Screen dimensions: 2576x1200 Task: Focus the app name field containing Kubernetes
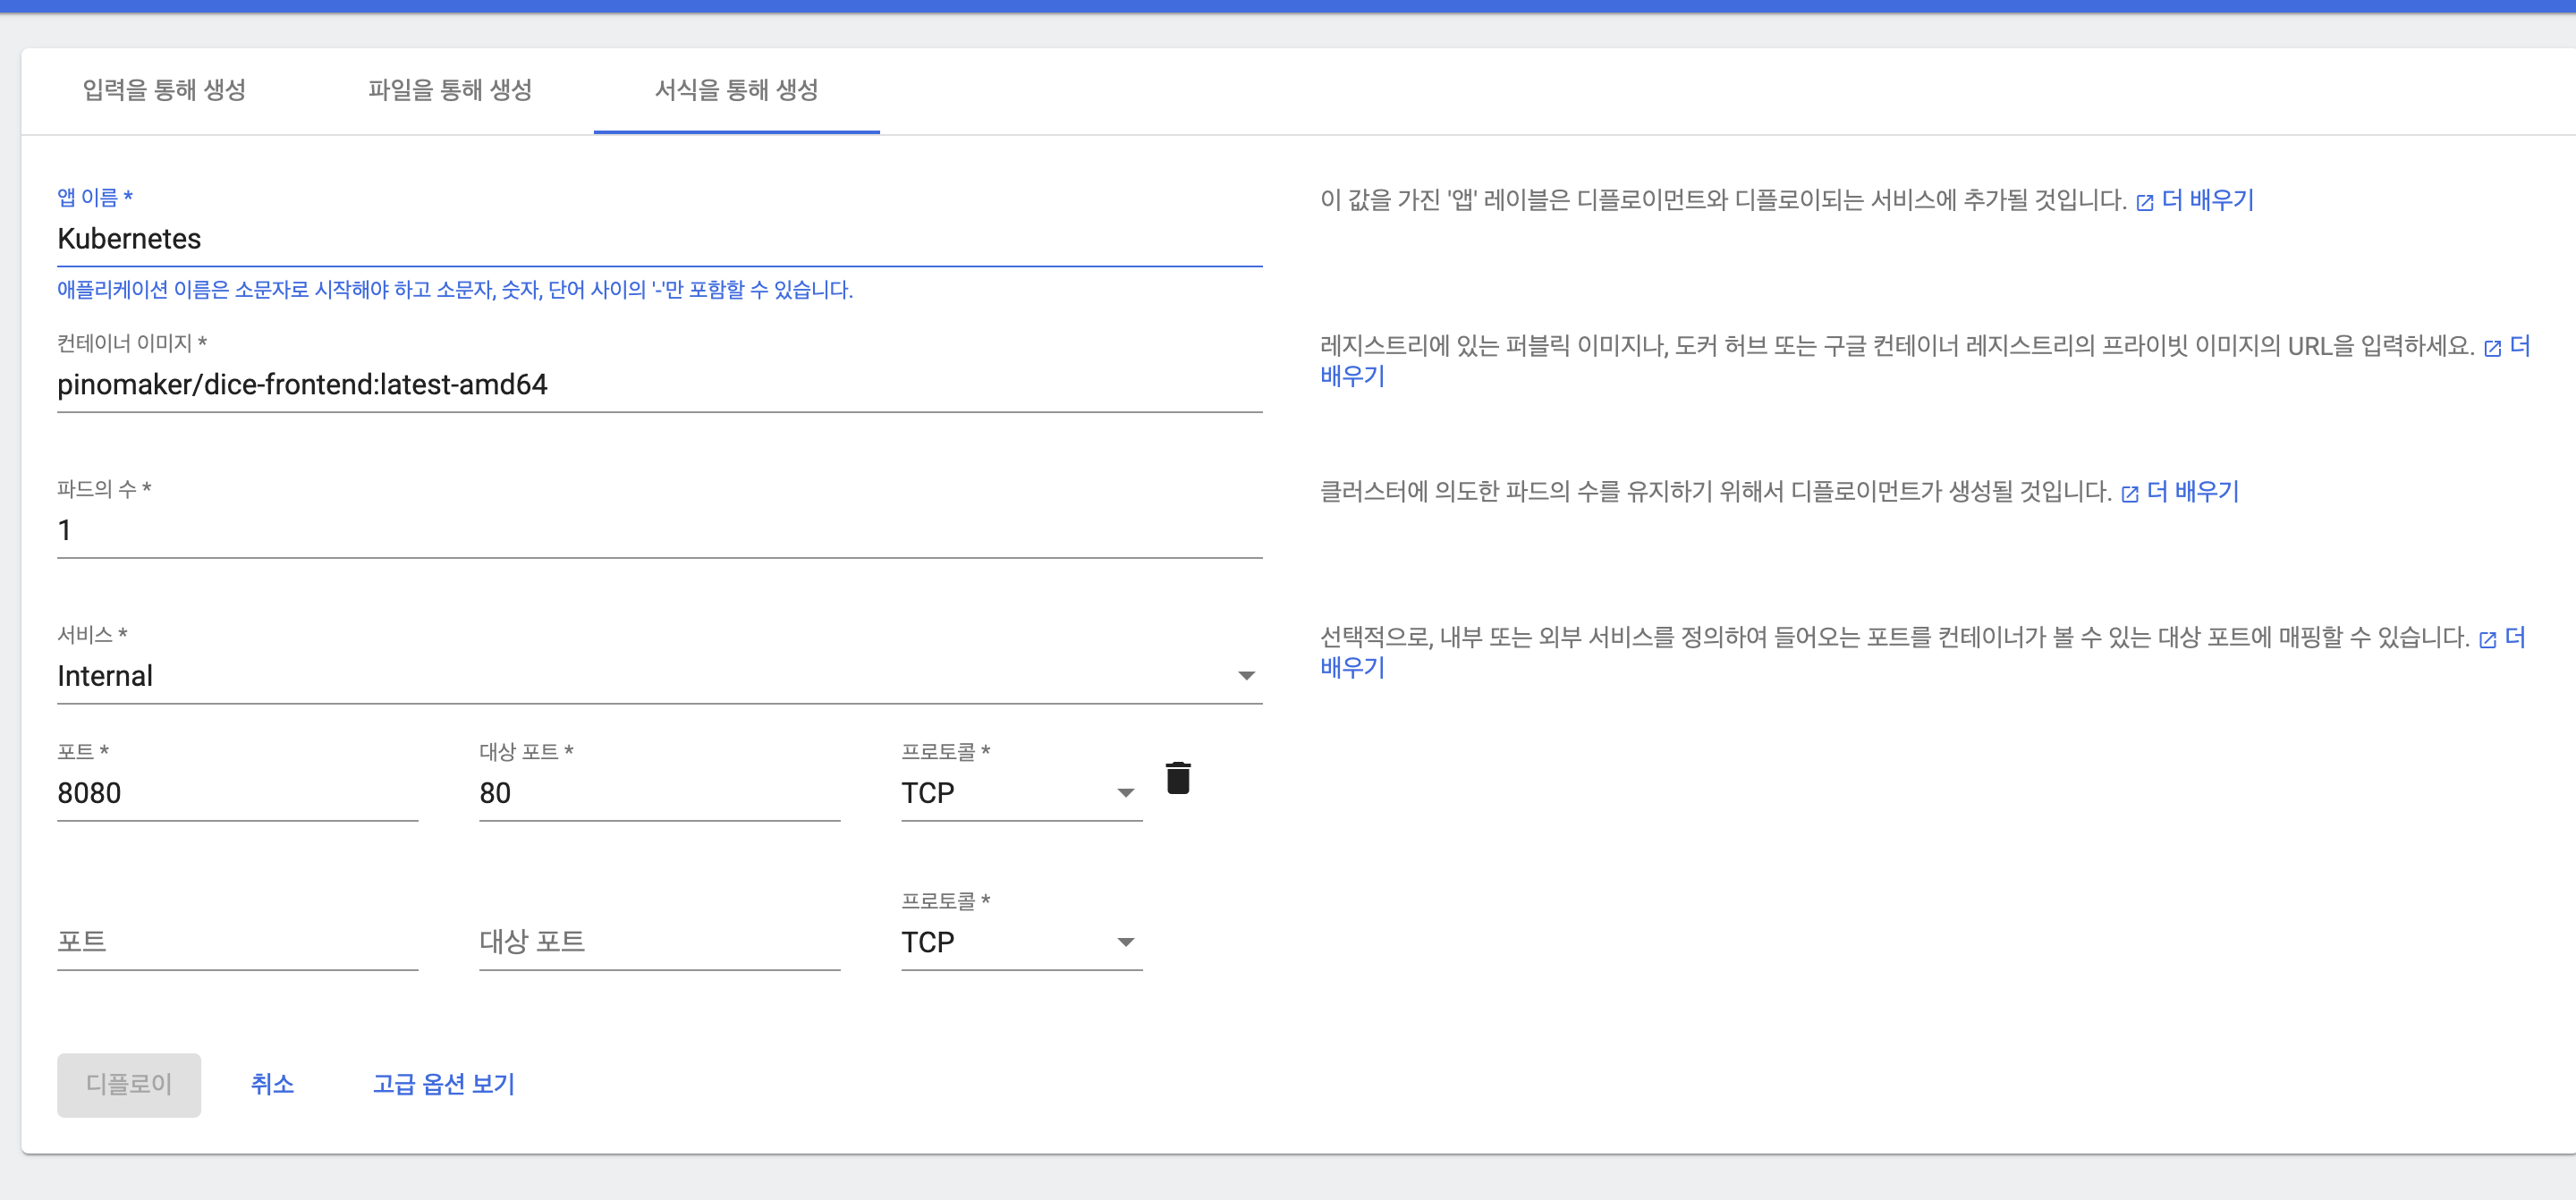(658, 239)
